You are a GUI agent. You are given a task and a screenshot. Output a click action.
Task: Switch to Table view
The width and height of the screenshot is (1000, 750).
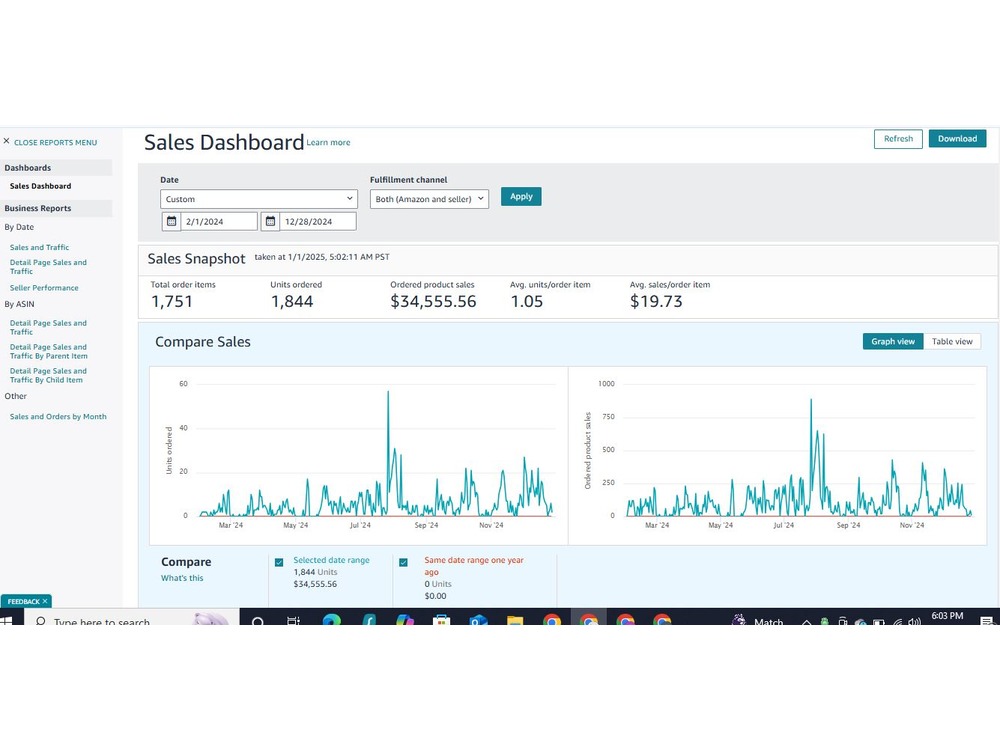click(952, 341)
